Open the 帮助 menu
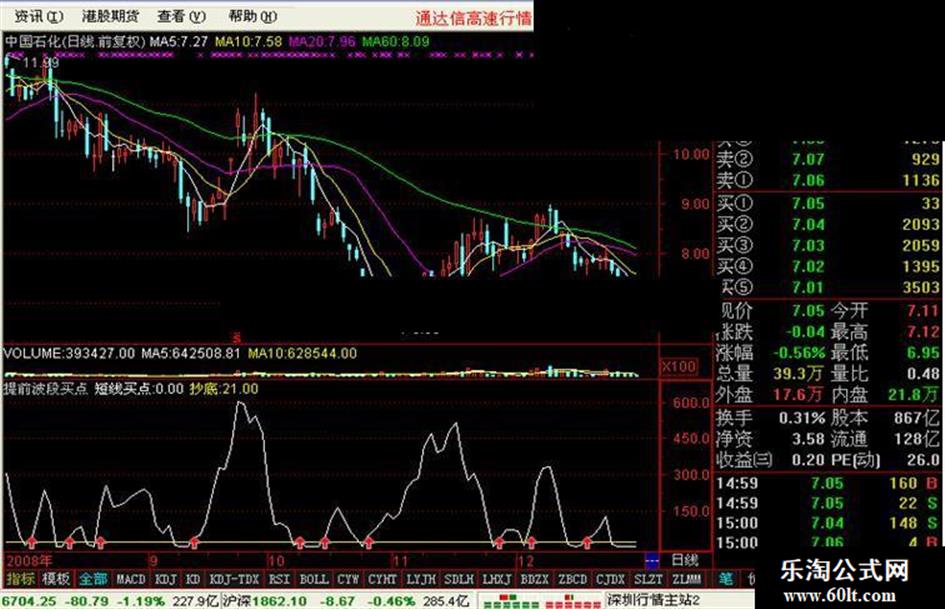 pyautogui.click(x=253, y=16)
